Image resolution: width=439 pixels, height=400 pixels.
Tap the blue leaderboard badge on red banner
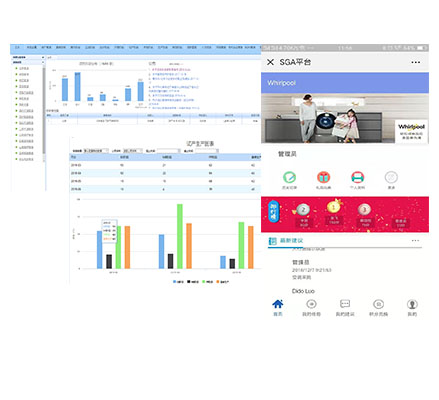(273, 211)
